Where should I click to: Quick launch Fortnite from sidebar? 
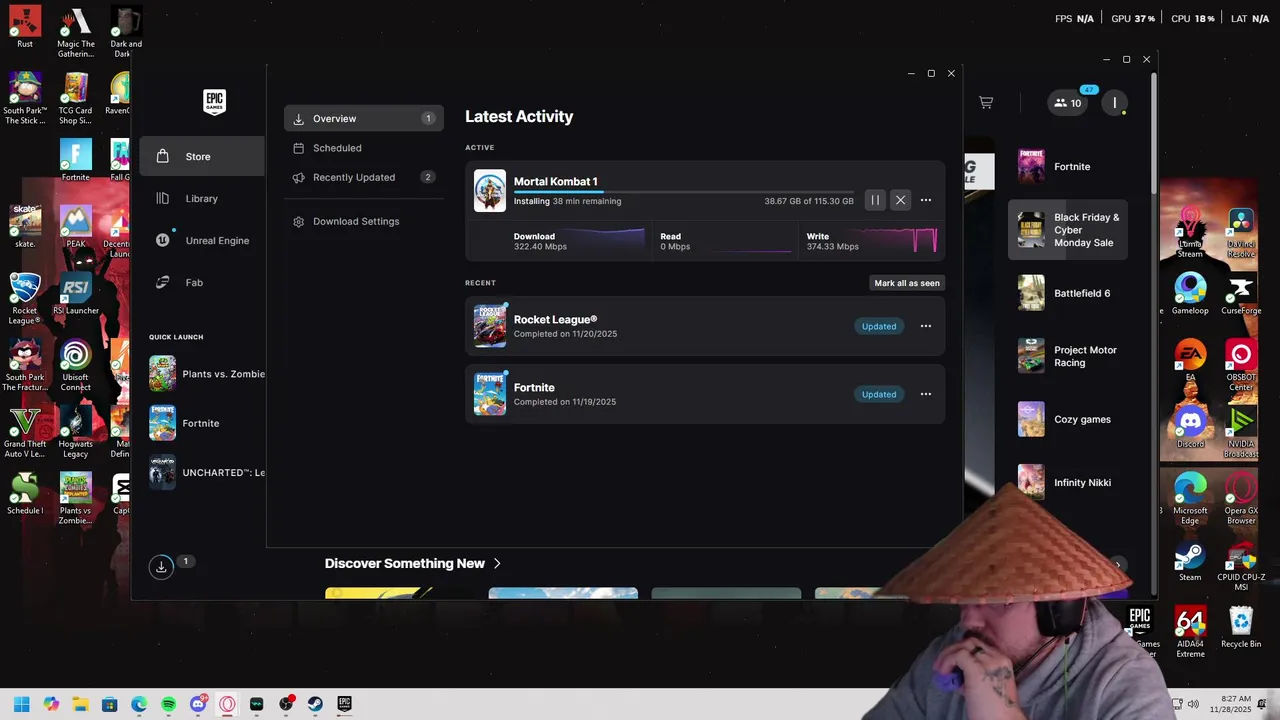[x=206, y=423]
